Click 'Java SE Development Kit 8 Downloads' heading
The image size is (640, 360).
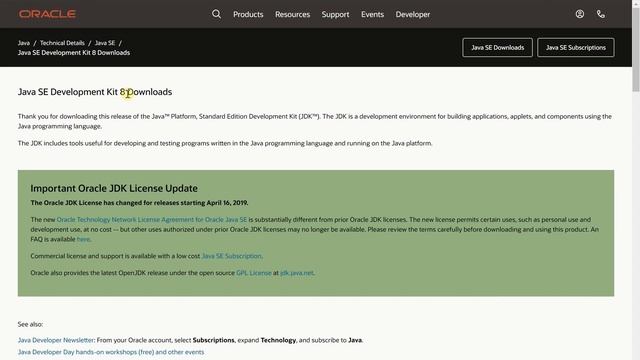tap(95, 92)
